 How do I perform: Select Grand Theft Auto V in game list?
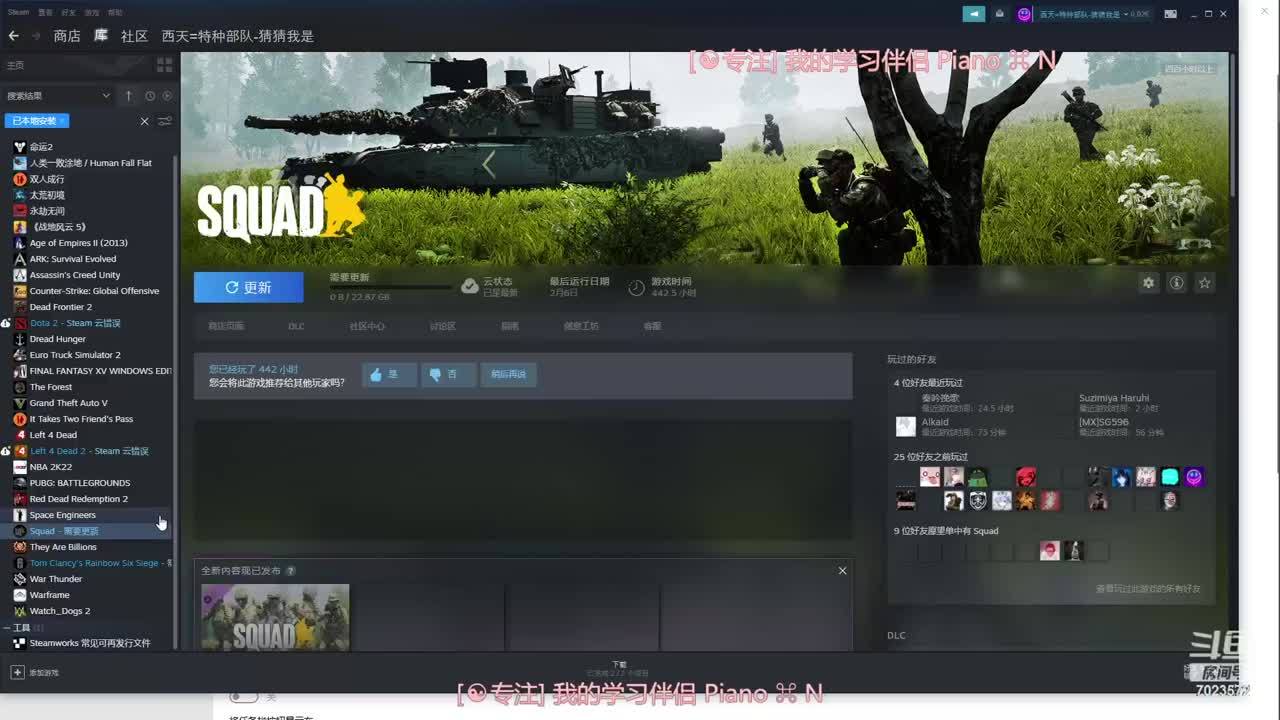click(x=68, y=403)
